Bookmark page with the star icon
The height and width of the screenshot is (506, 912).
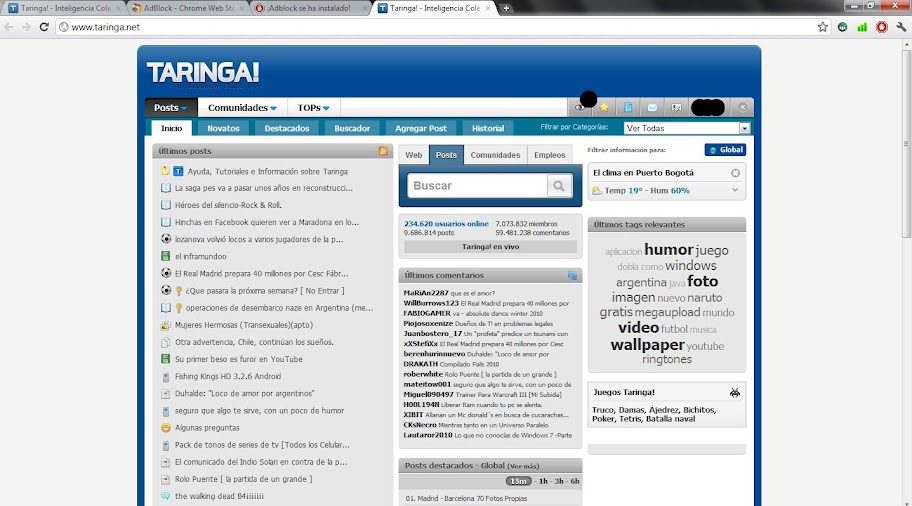(822, 27)
